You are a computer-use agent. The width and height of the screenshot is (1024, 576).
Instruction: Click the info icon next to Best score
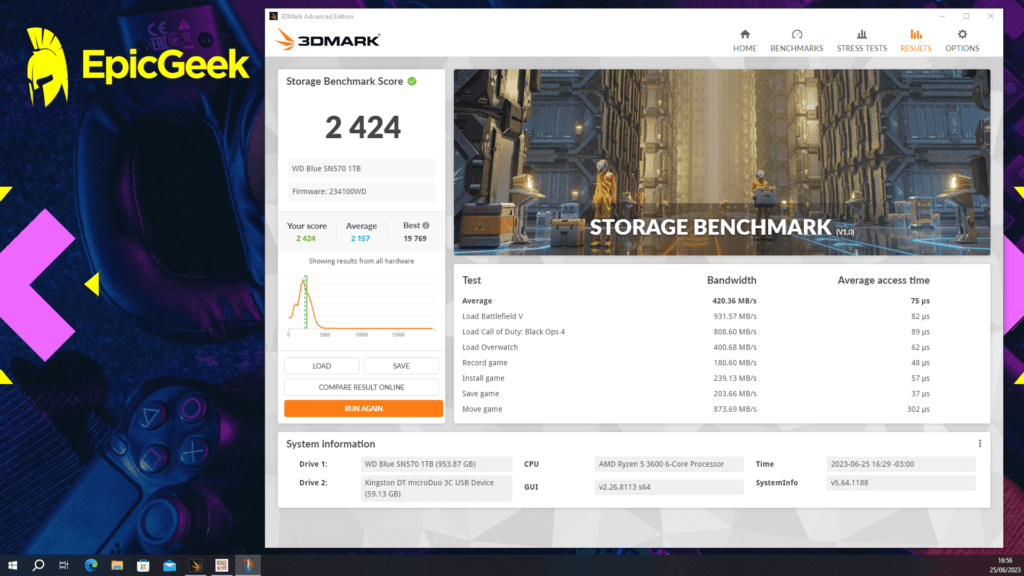point(426,225)
